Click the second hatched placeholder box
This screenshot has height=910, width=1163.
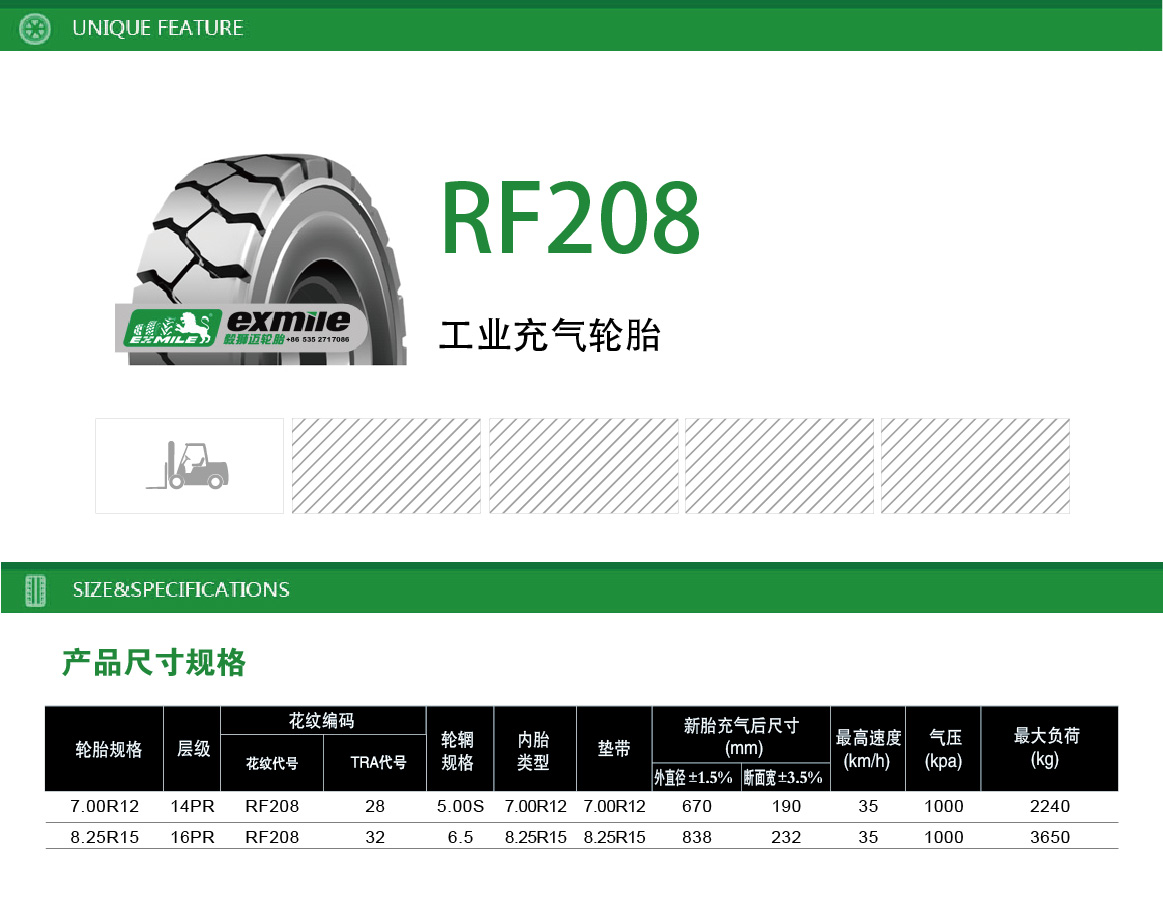[x=583, y=466]
